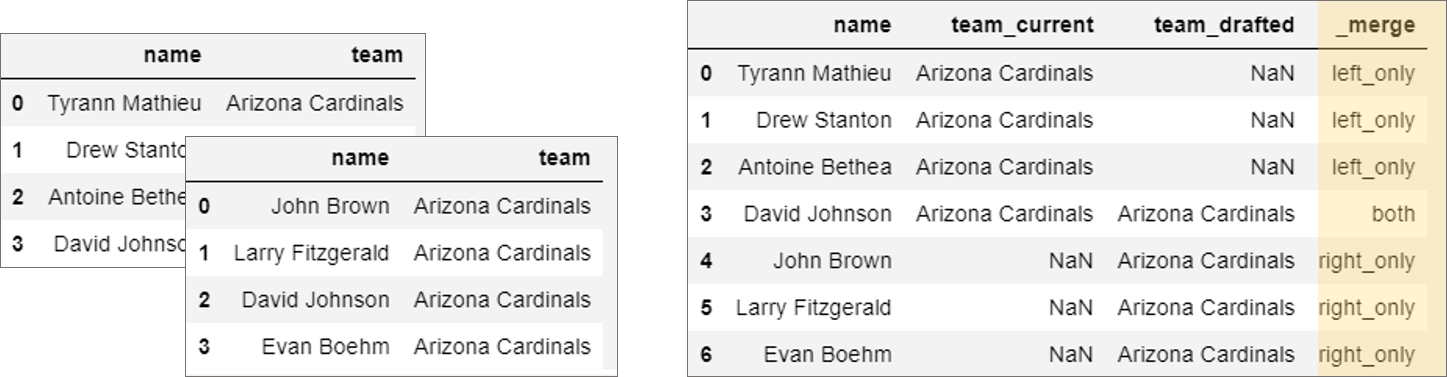Click row index 0 of leftmost table
The height and width of the screenshot is (377, 1447).
(18, 103)
